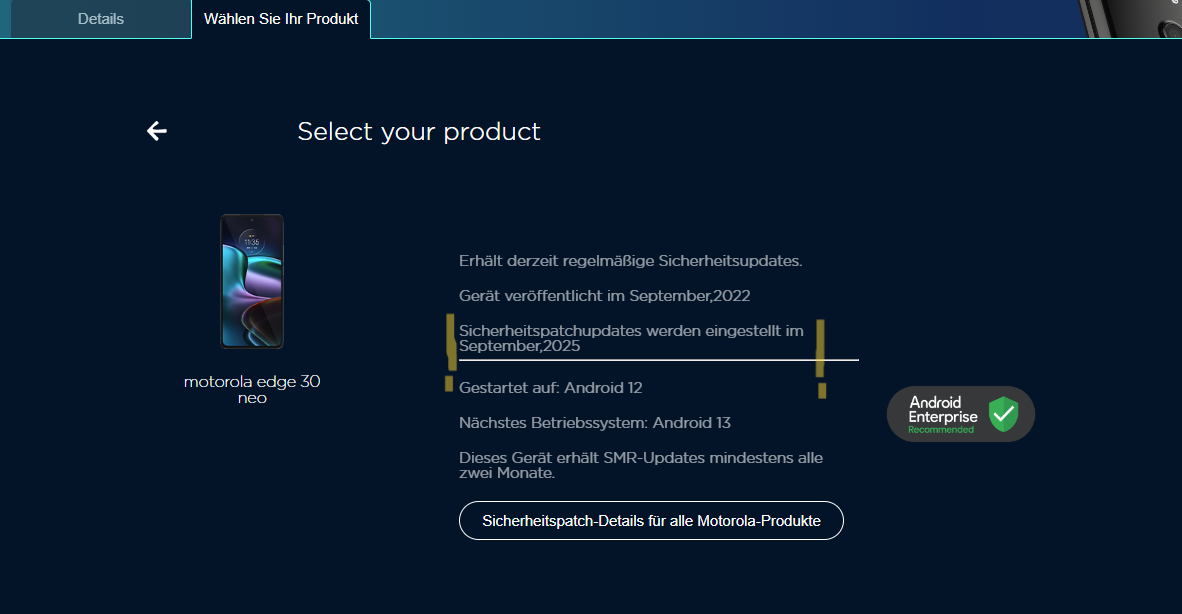Click the Nächstes Betriebssystem: Android 13 line

point(595,423)
